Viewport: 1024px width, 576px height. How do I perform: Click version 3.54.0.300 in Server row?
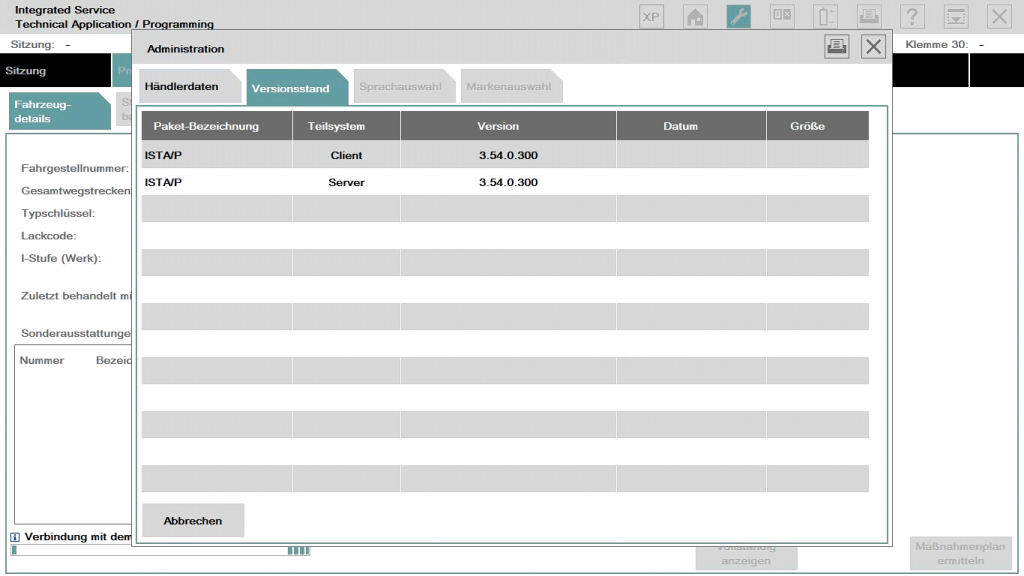tap(508, 182)
